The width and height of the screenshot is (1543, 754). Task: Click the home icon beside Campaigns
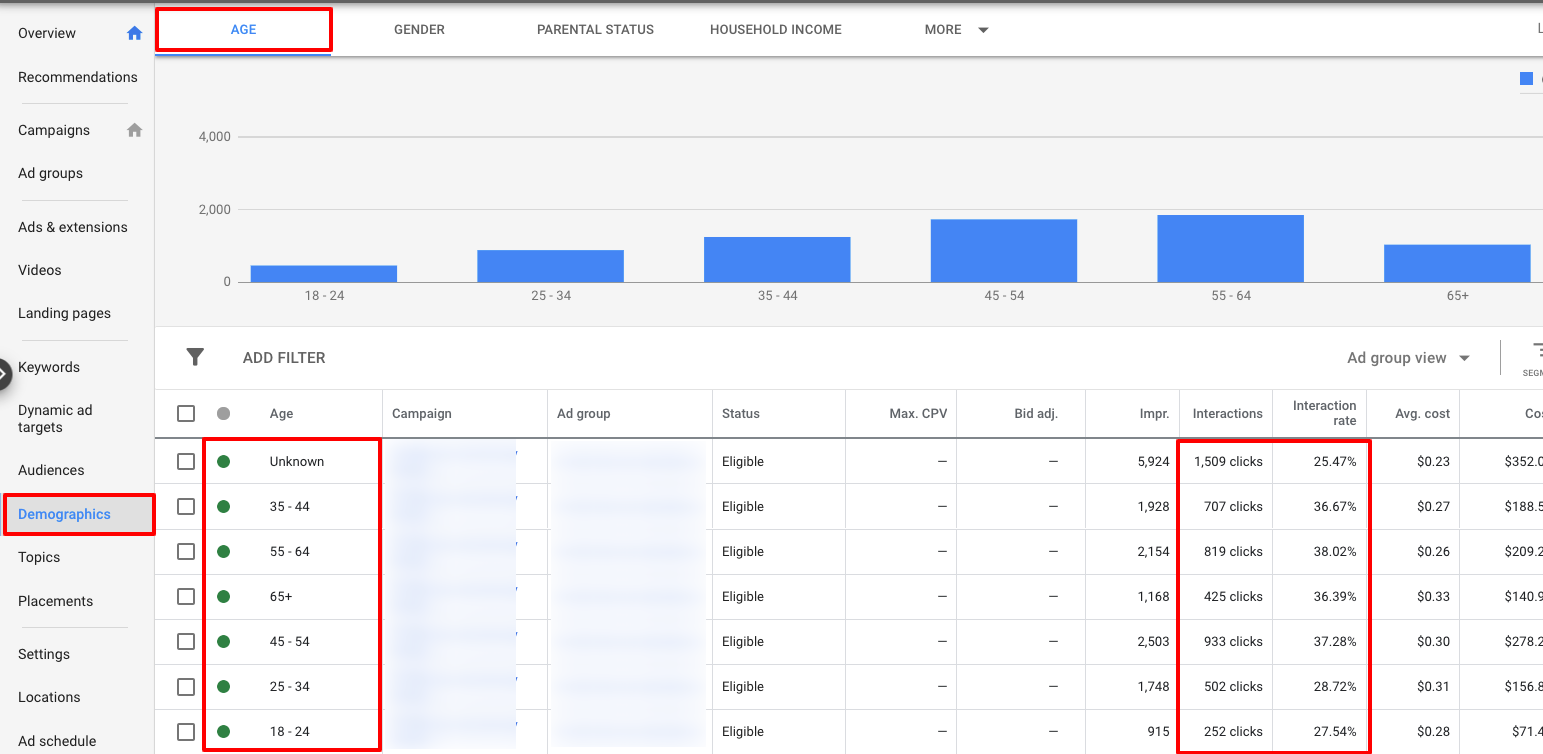coord(134,130)
